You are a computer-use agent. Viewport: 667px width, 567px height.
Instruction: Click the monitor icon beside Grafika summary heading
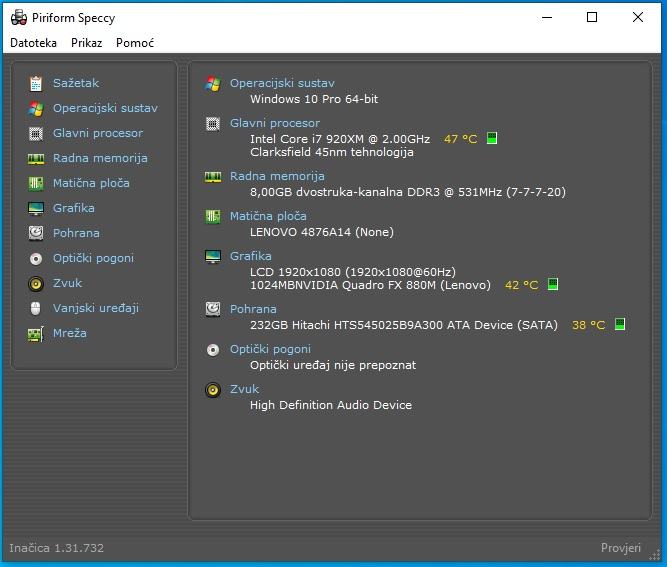[x=213, y=256]
